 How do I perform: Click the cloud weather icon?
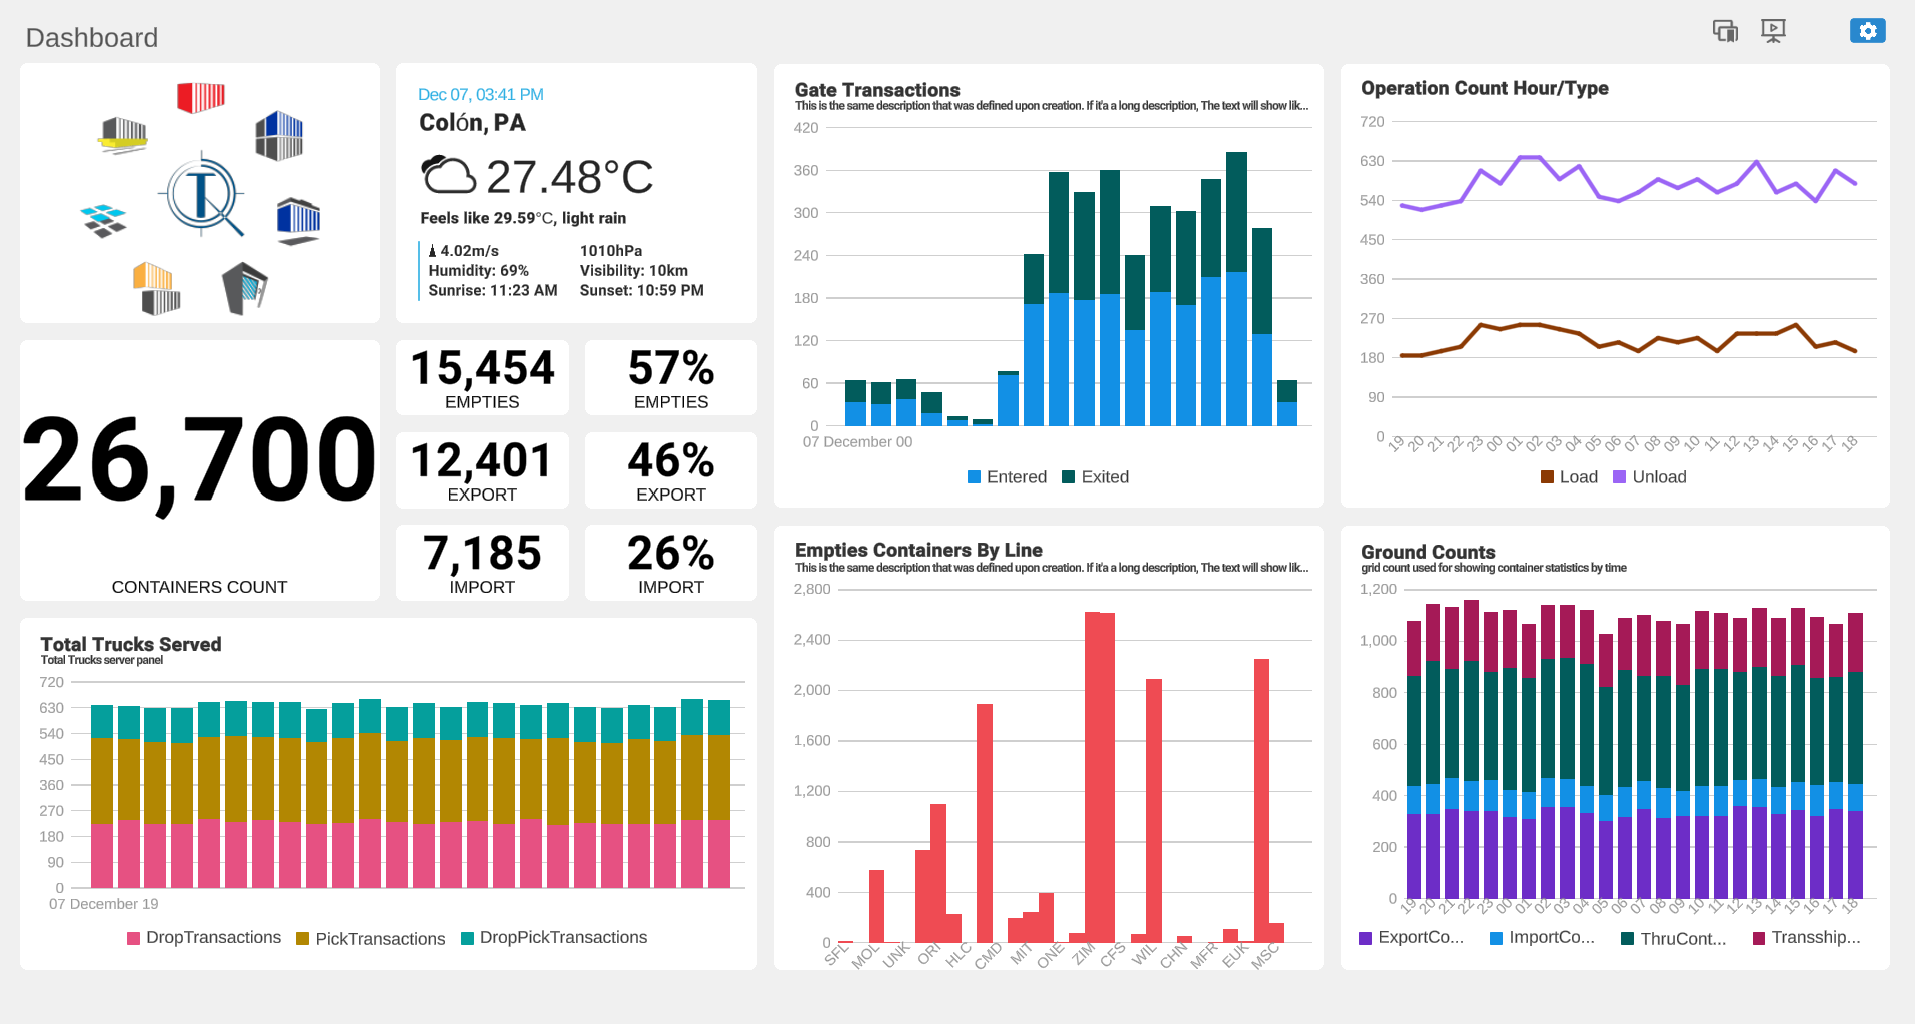448,176
